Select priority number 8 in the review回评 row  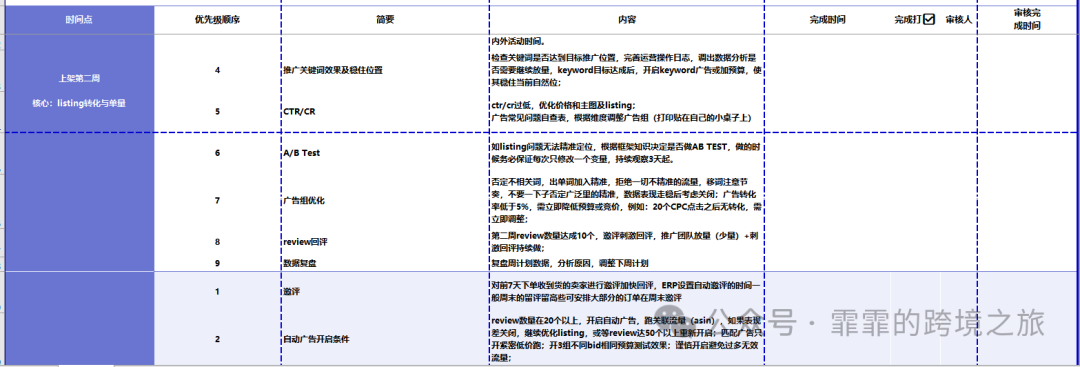point(218,242)
